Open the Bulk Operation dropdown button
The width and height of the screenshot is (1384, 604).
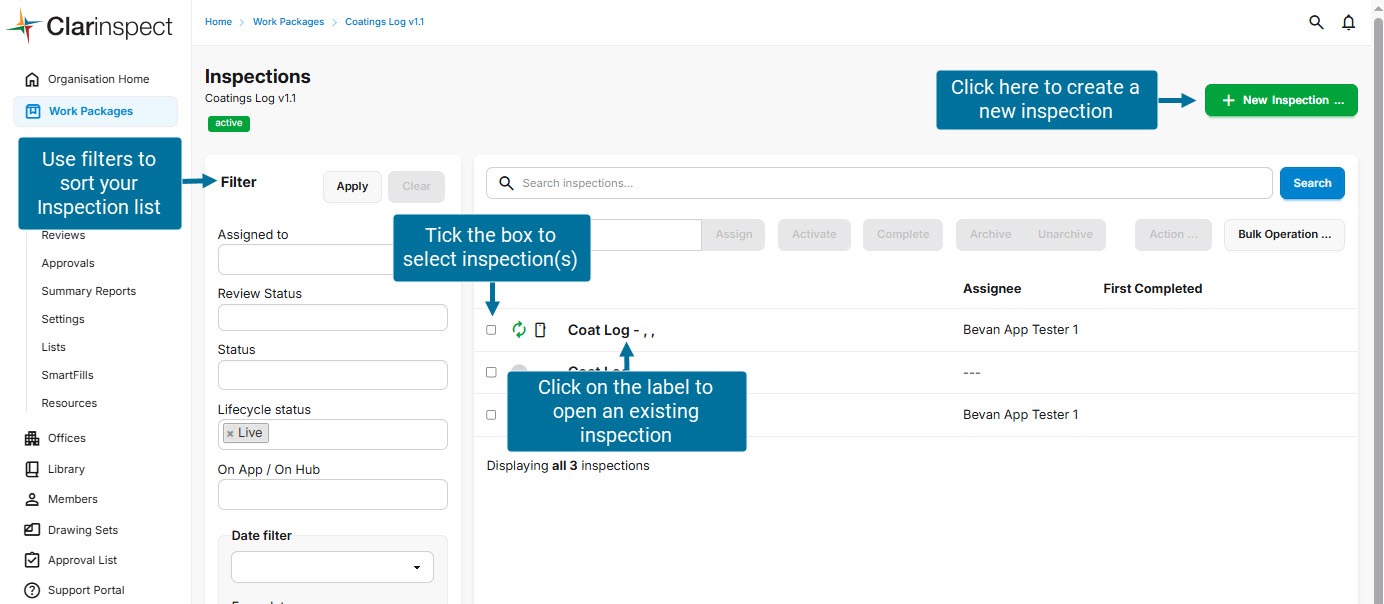point(1284,235)
